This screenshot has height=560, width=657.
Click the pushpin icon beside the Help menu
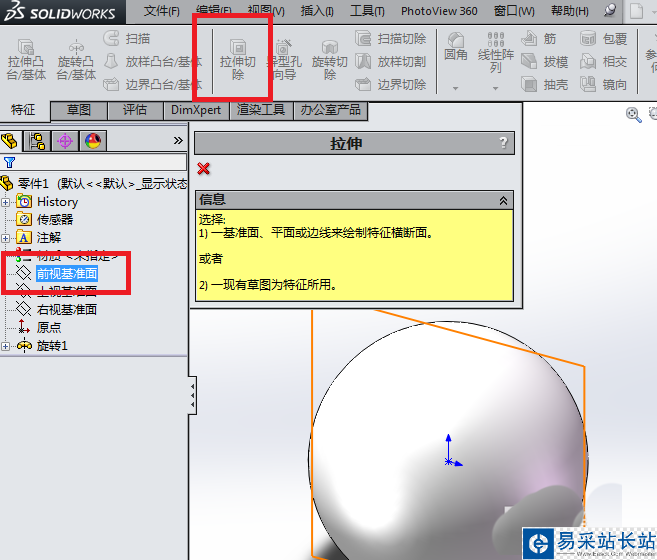coord(610,10)
